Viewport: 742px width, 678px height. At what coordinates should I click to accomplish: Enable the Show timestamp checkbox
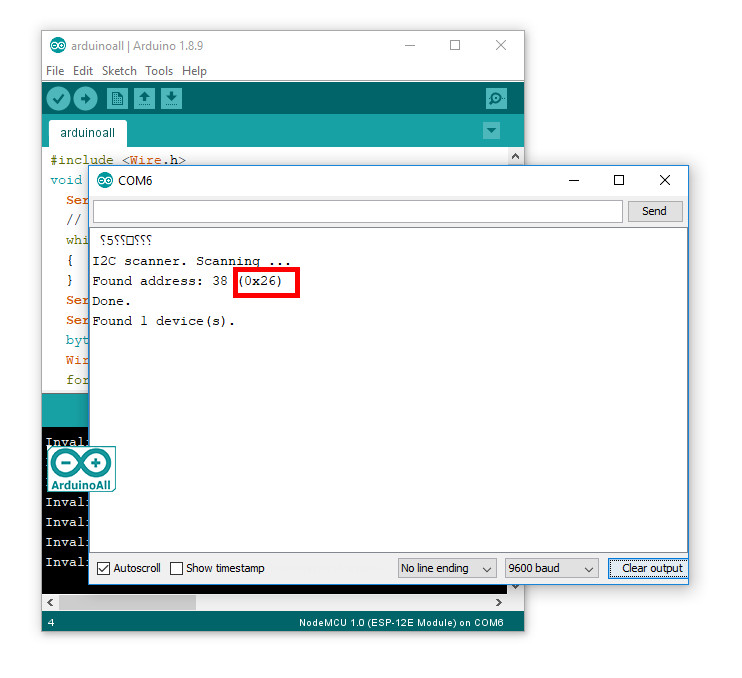click(176, 568)
